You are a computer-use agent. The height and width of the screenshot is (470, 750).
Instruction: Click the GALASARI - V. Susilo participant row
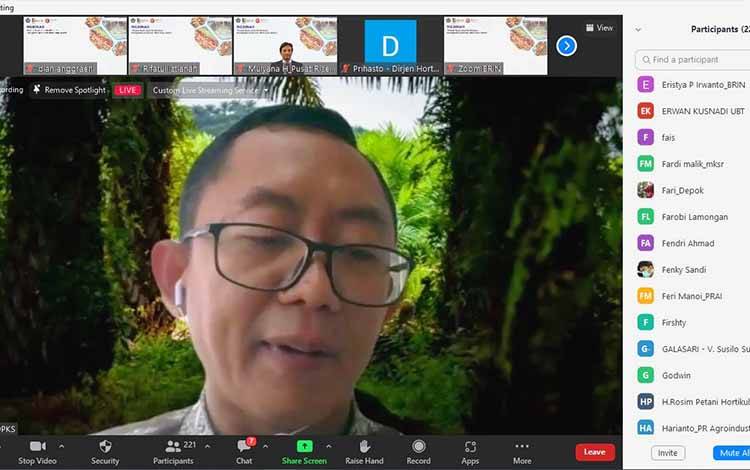point(692,349)
